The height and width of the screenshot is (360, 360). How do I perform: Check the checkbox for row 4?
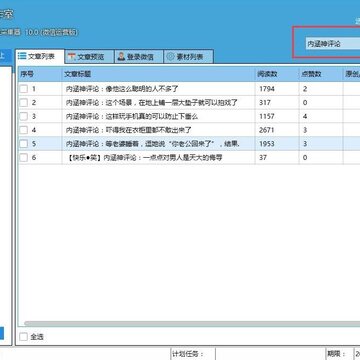tap(24, 130)
